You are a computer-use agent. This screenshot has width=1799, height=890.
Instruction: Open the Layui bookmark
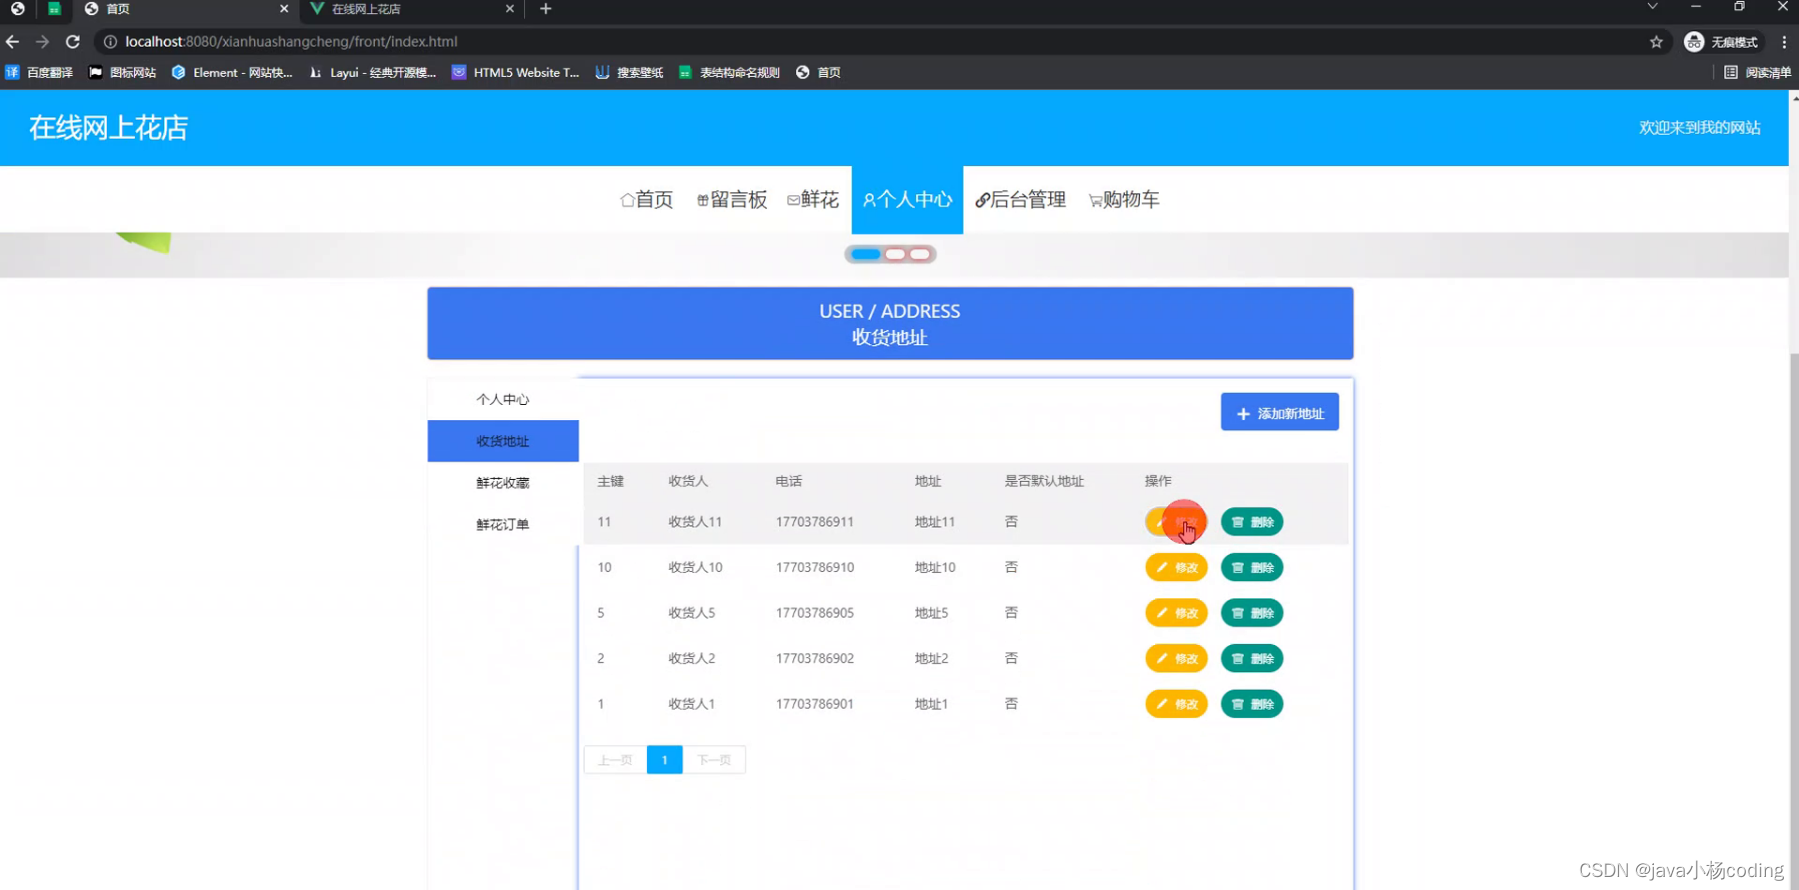(x=372, y=72)
